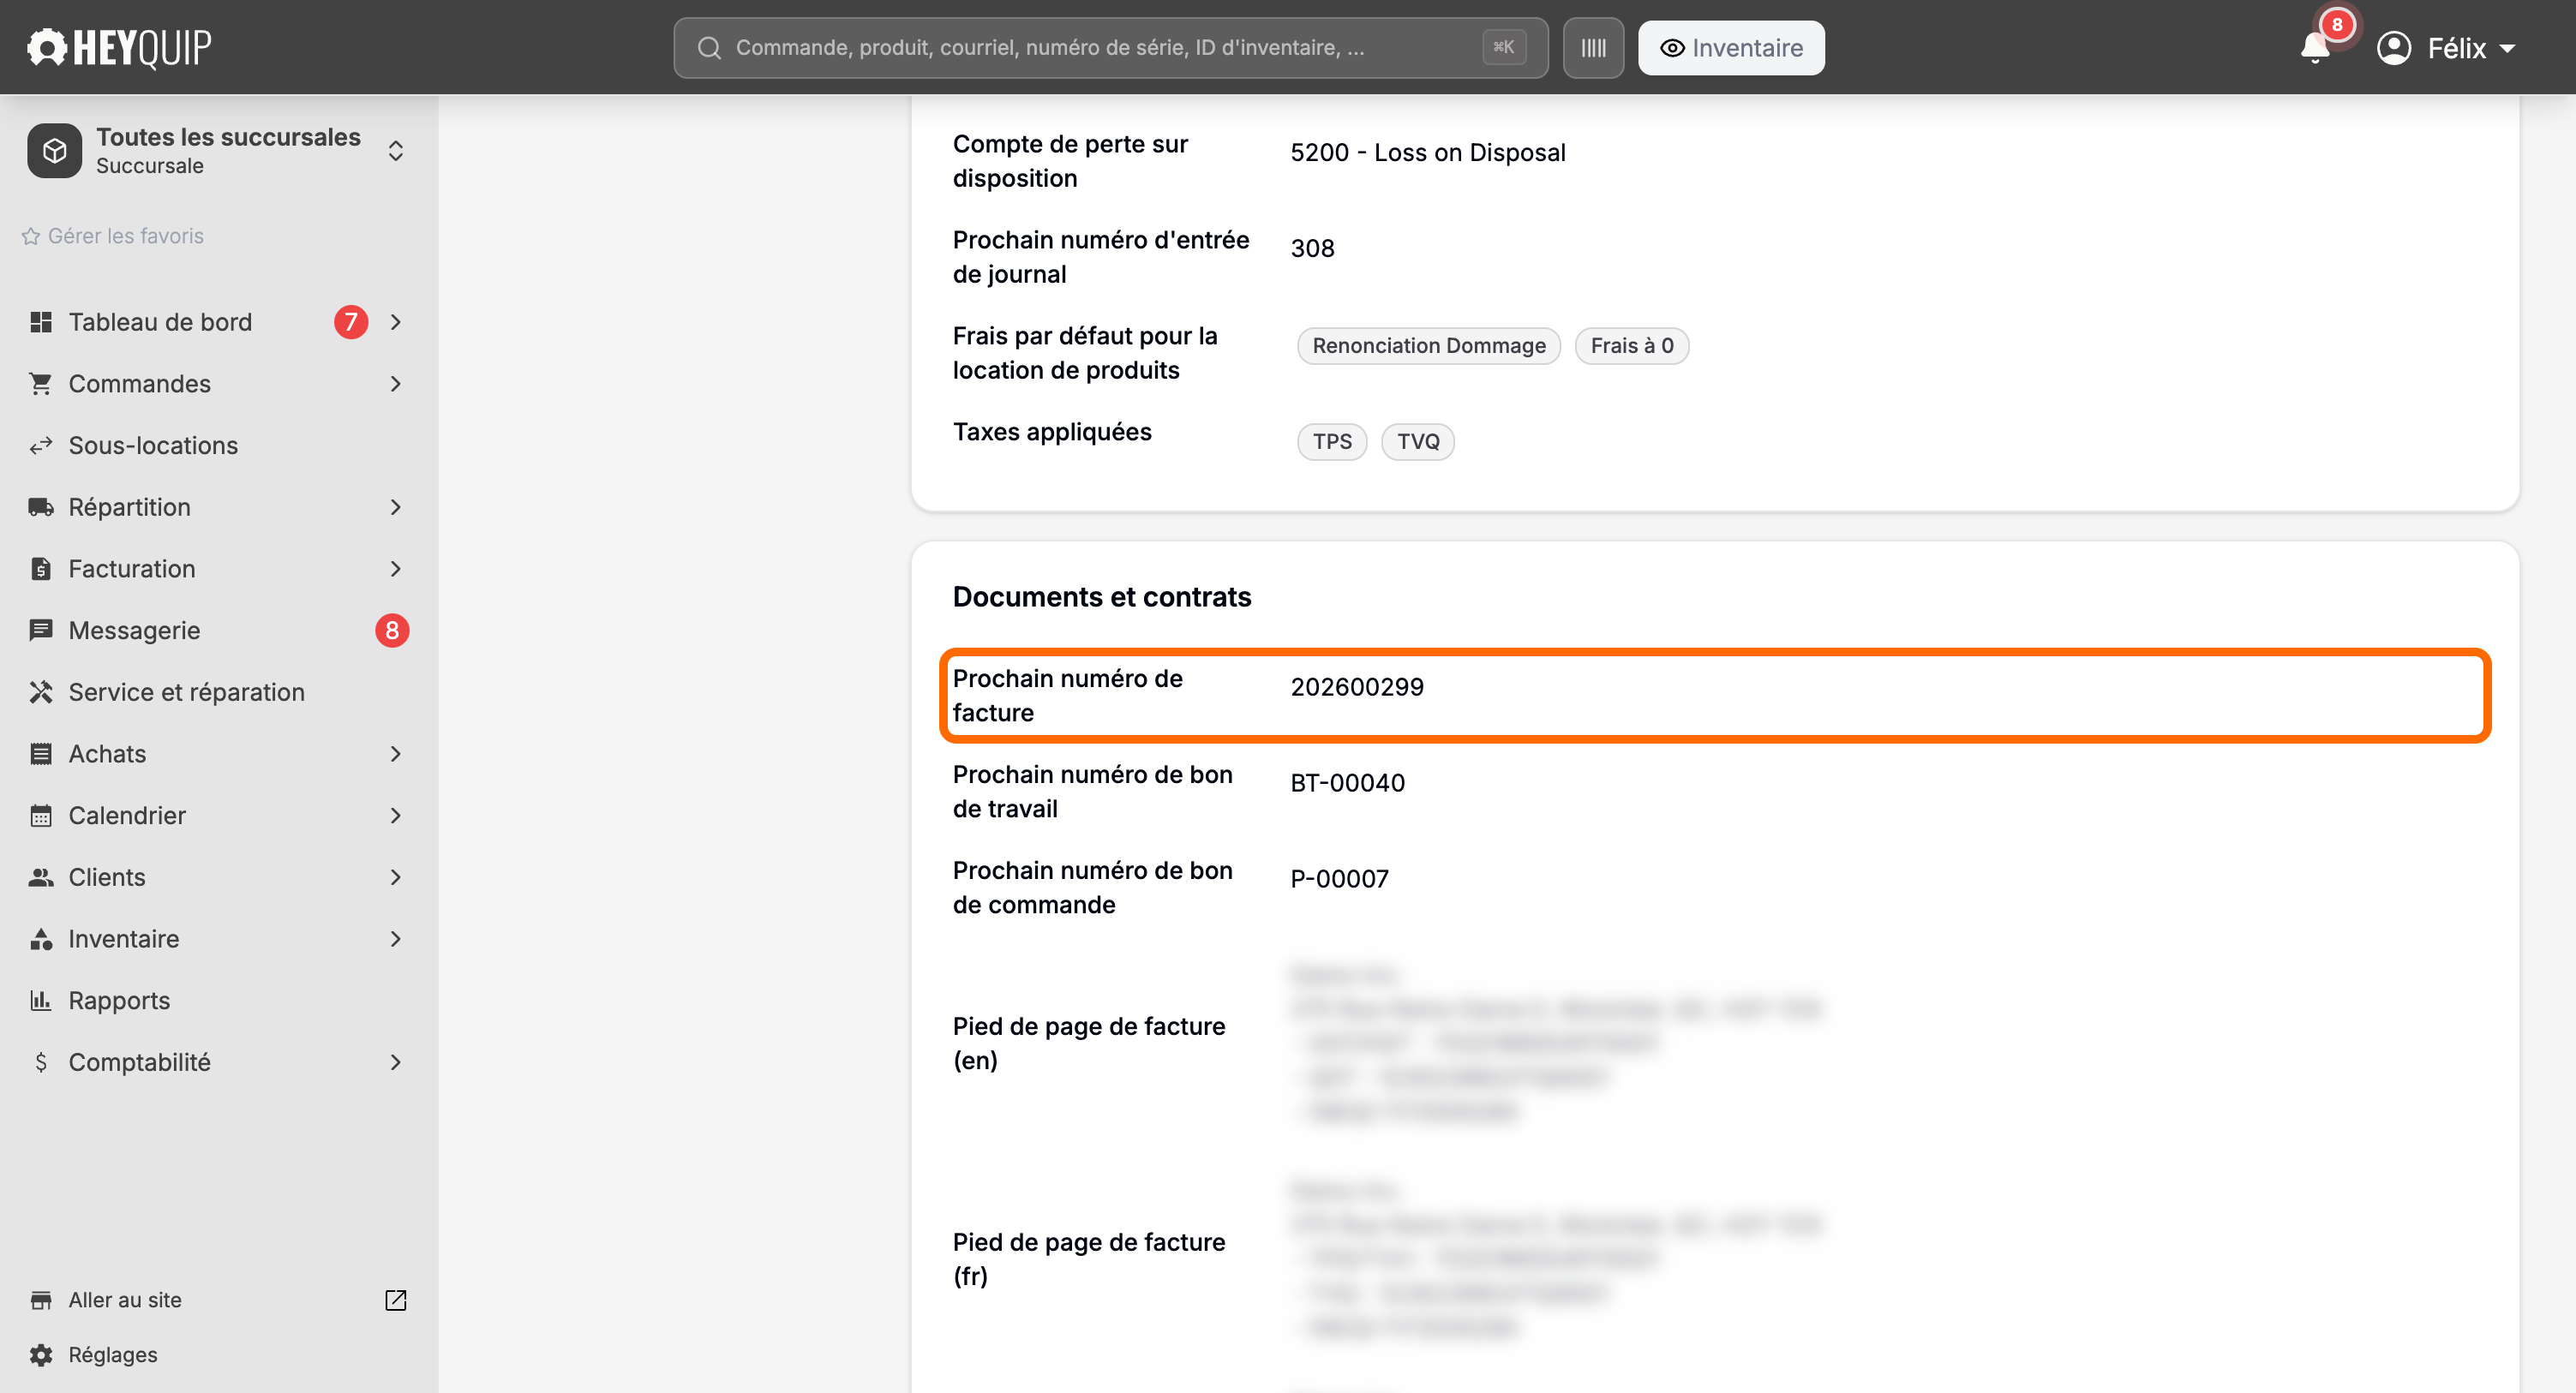Click the Aller au site external link icon
The width and height of the screenshot is (2576, 1393).
[396, 1300]
